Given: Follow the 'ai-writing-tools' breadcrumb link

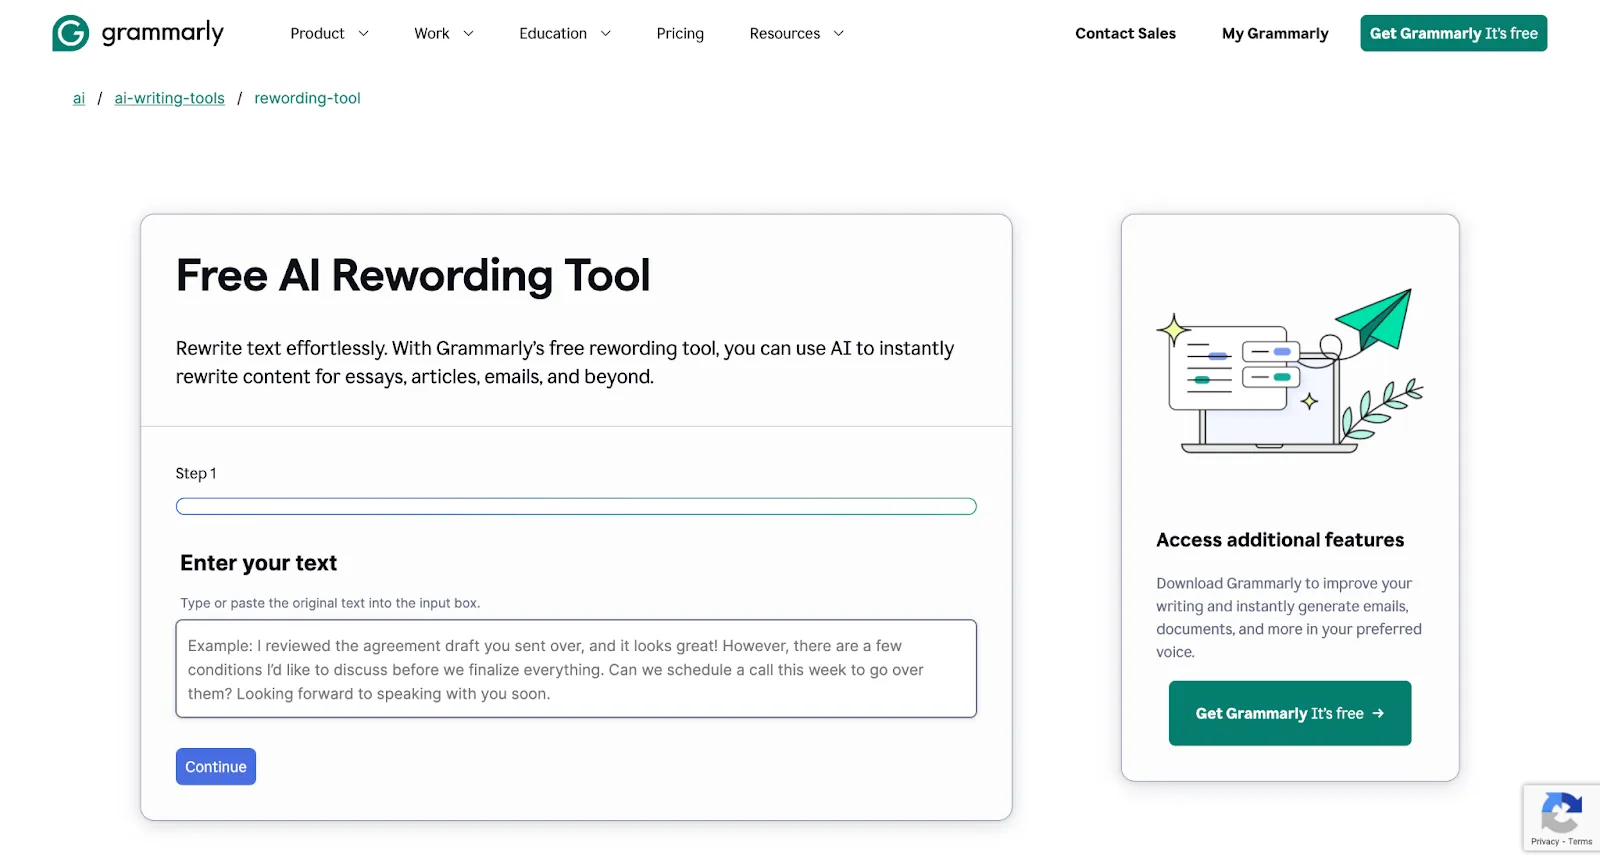Looking at the screenshot, I should pos(169,98).
